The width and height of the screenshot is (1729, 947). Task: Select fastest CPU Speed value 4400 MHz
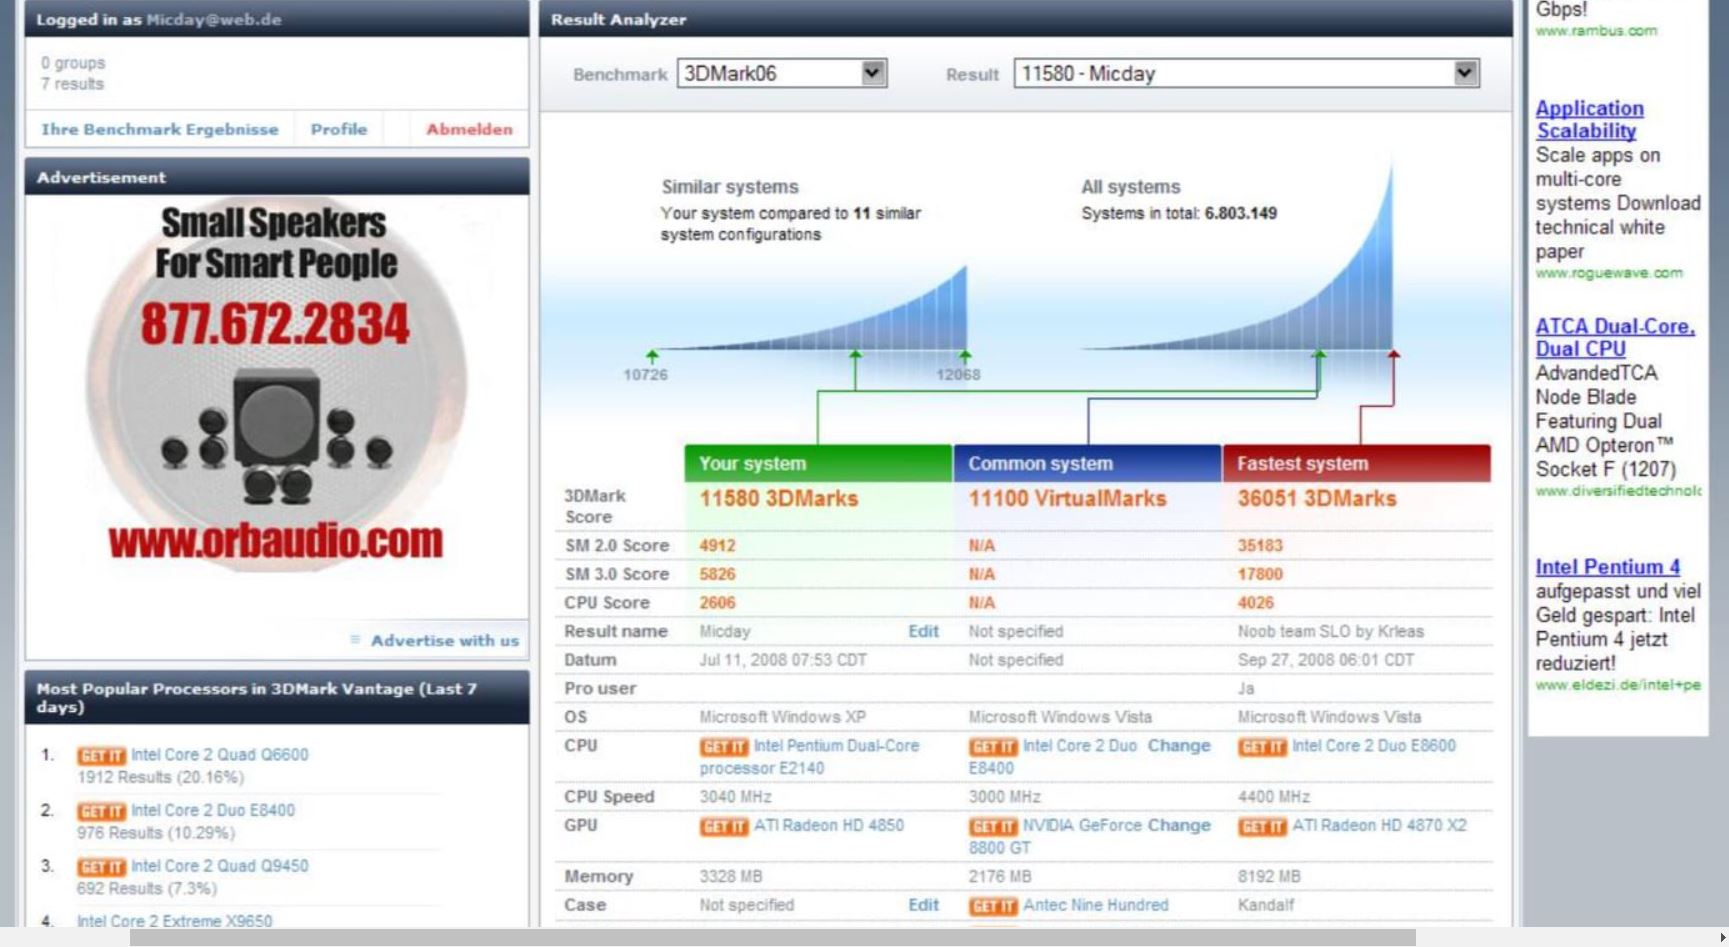(1274, 797)
